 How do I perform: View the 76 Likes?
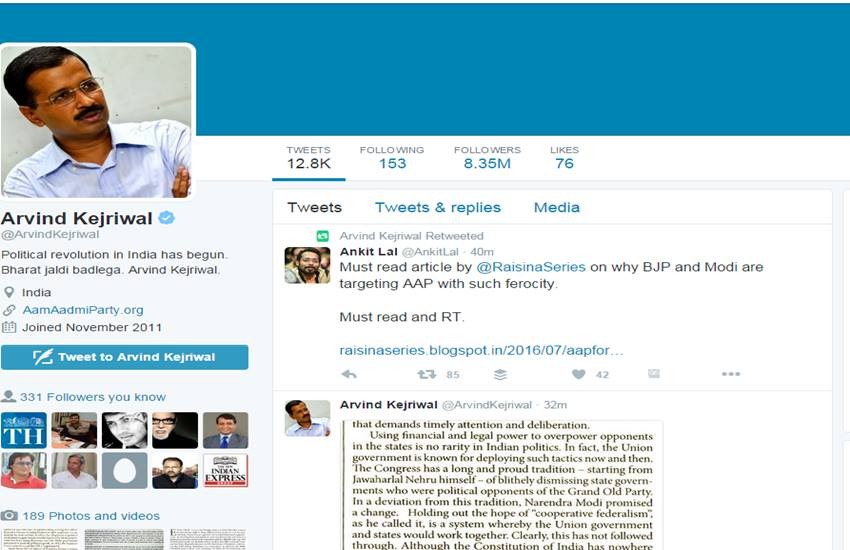564,158
